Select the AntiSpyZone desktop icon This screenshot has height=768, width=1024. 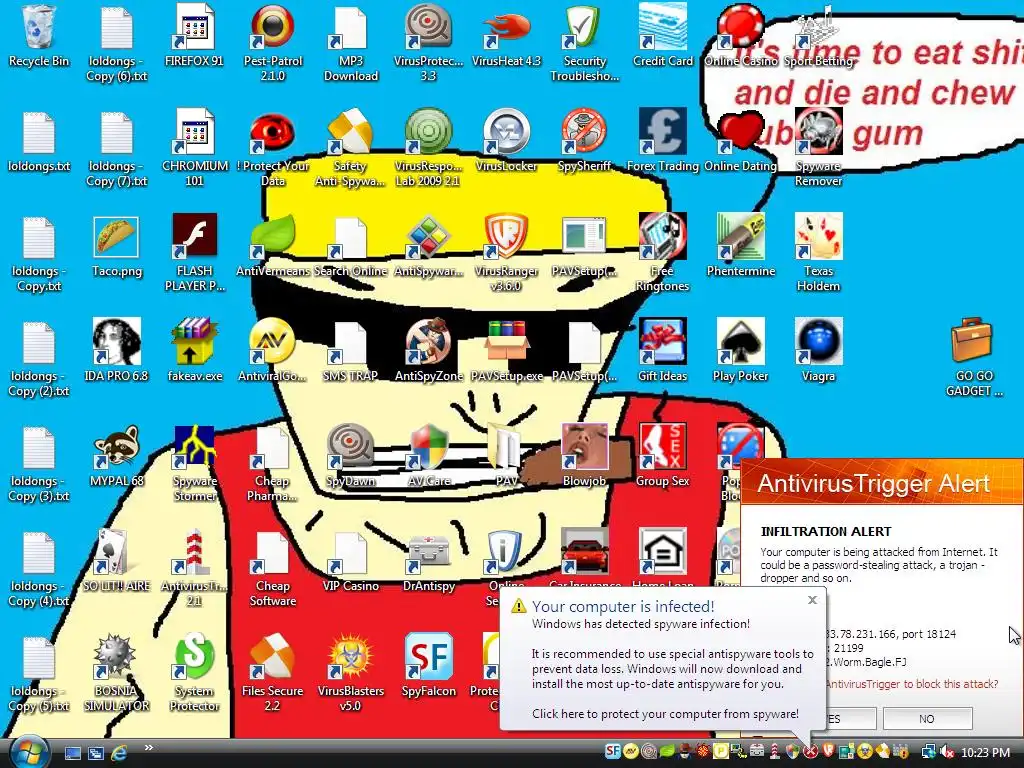(x=428, y=342)
